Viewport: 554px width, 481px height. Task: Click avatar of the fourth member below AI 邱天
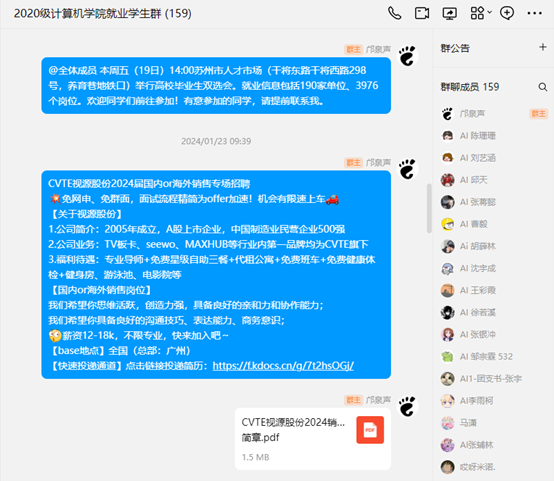[447, 268]
